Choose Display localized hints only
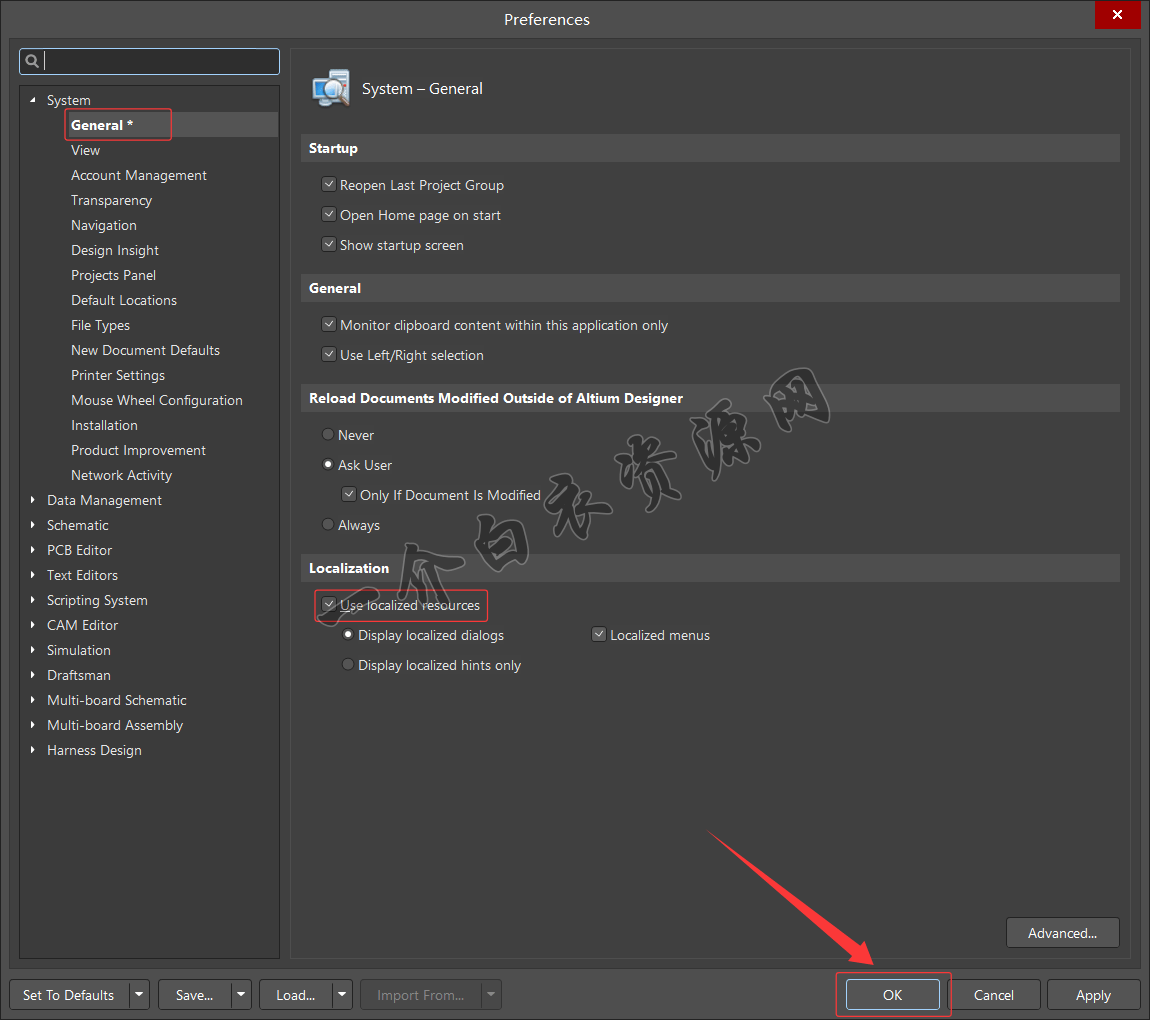The image size is (1150, 1020). (x=348, y=665)
